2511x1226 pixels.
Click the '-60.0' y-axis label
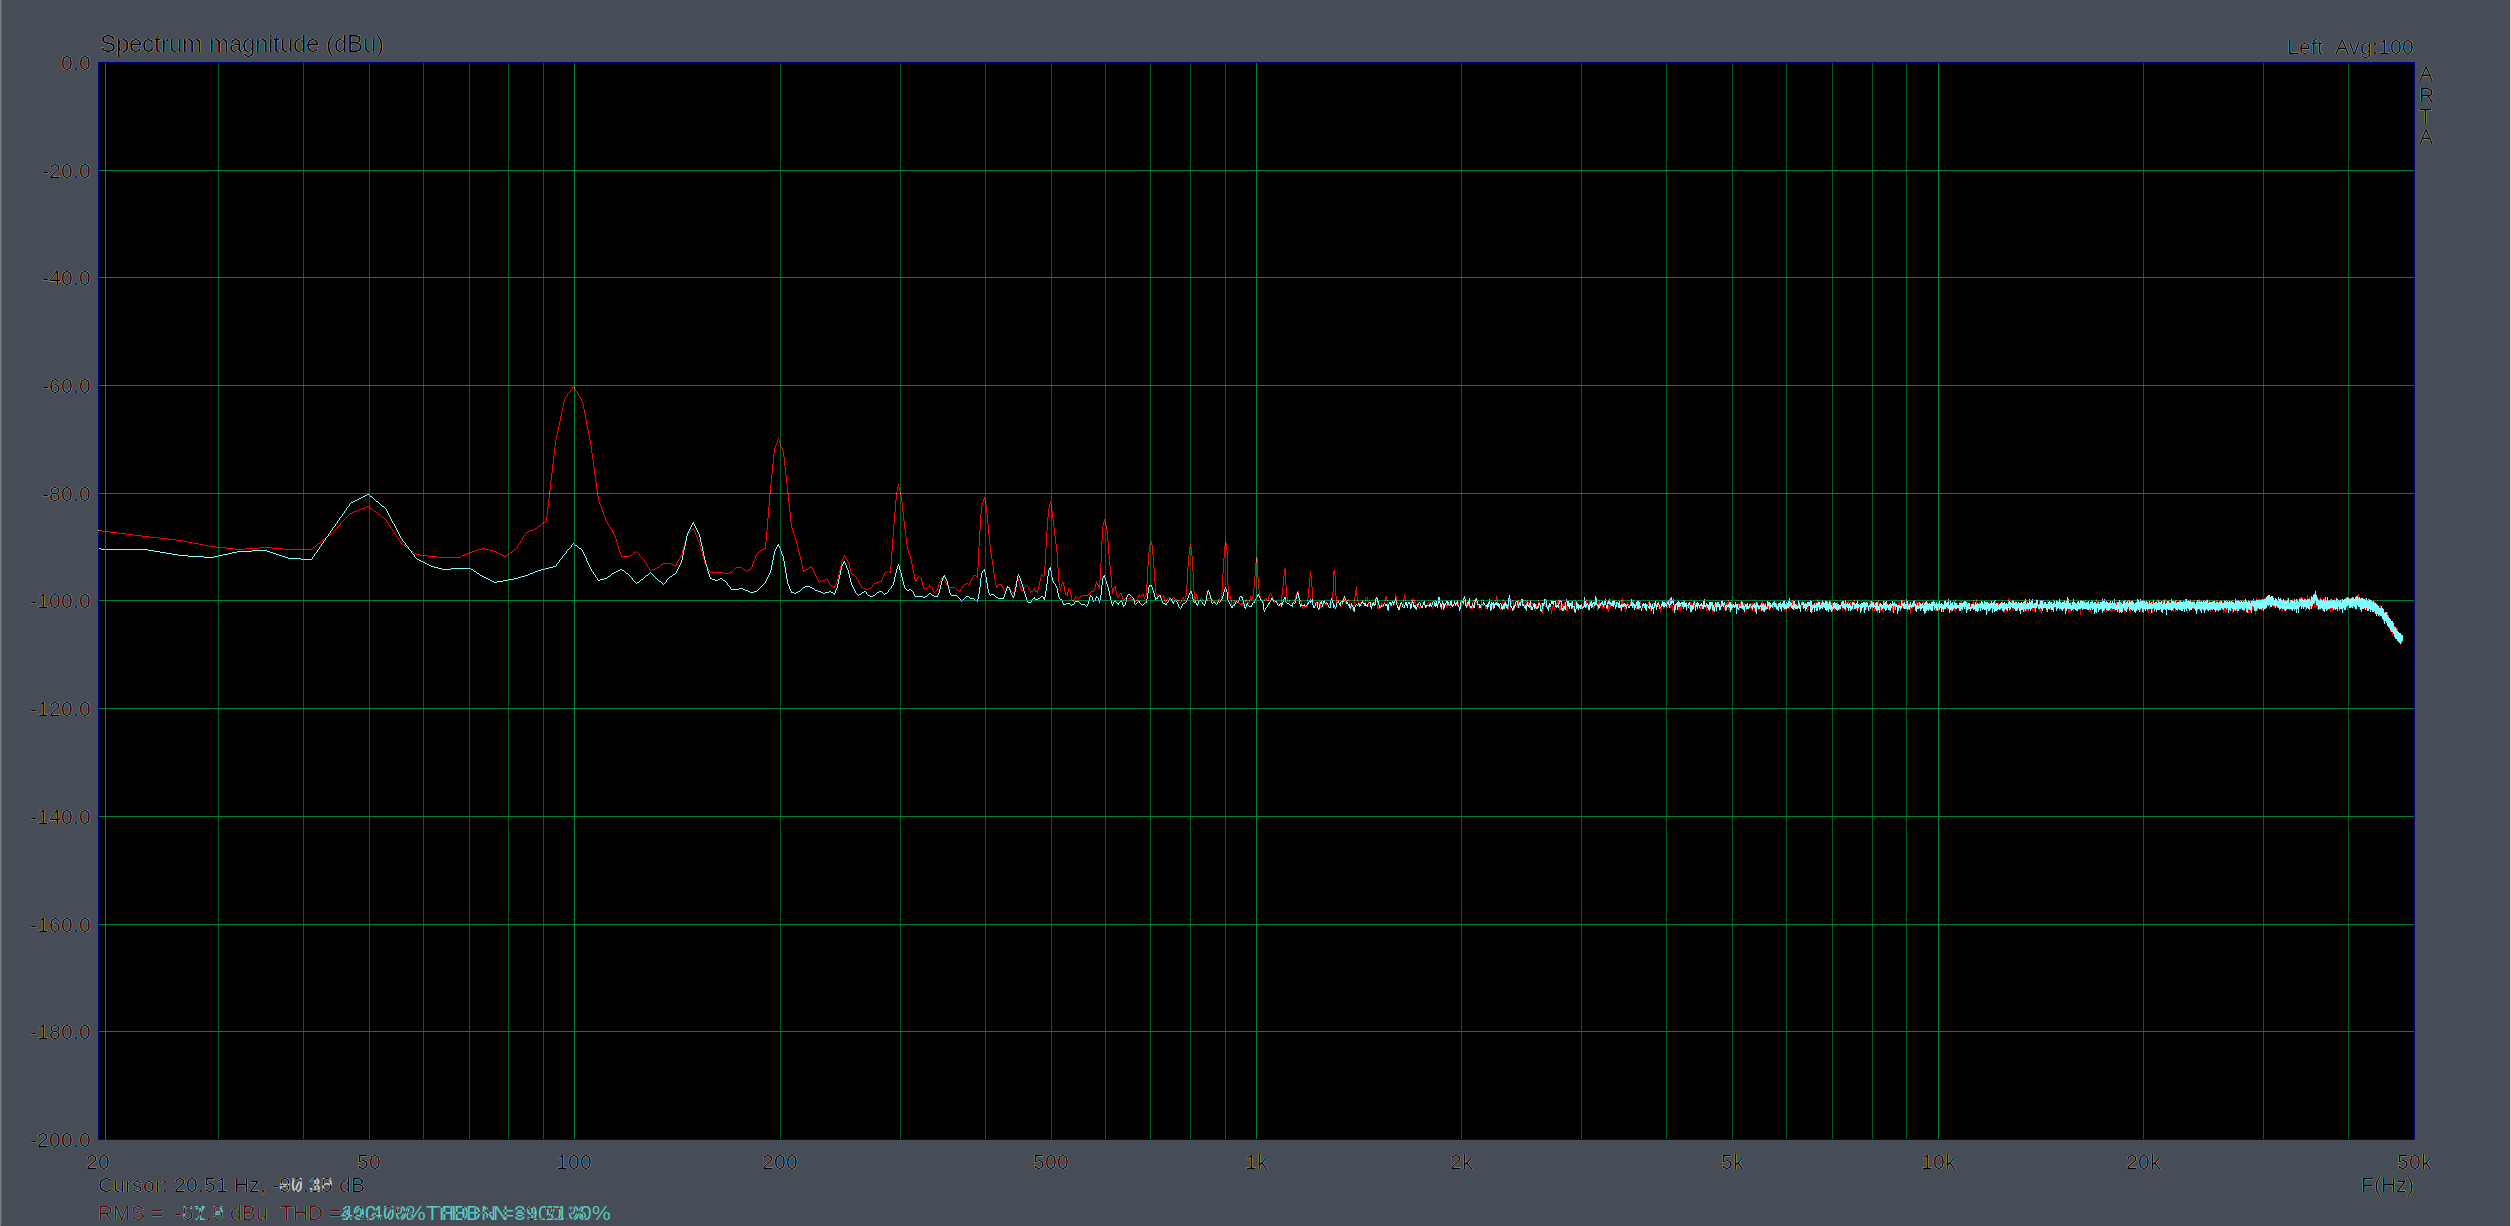pos(66,386)
